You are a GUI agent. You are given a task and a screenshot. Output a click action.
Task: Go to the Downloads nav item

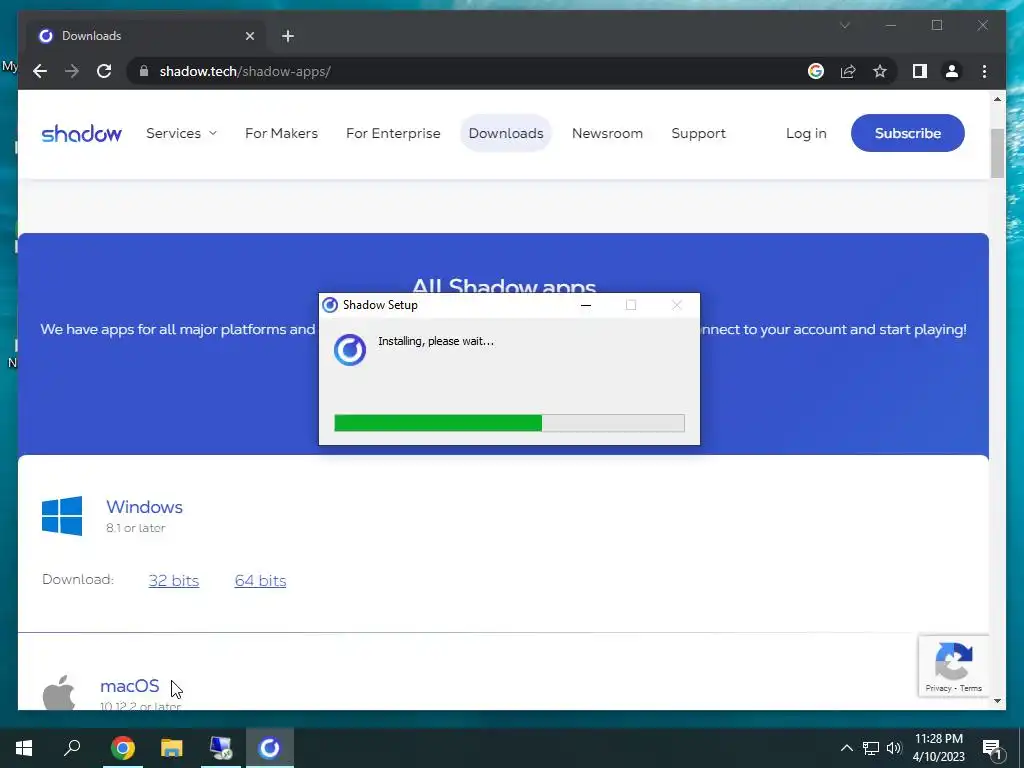[506, 133]
